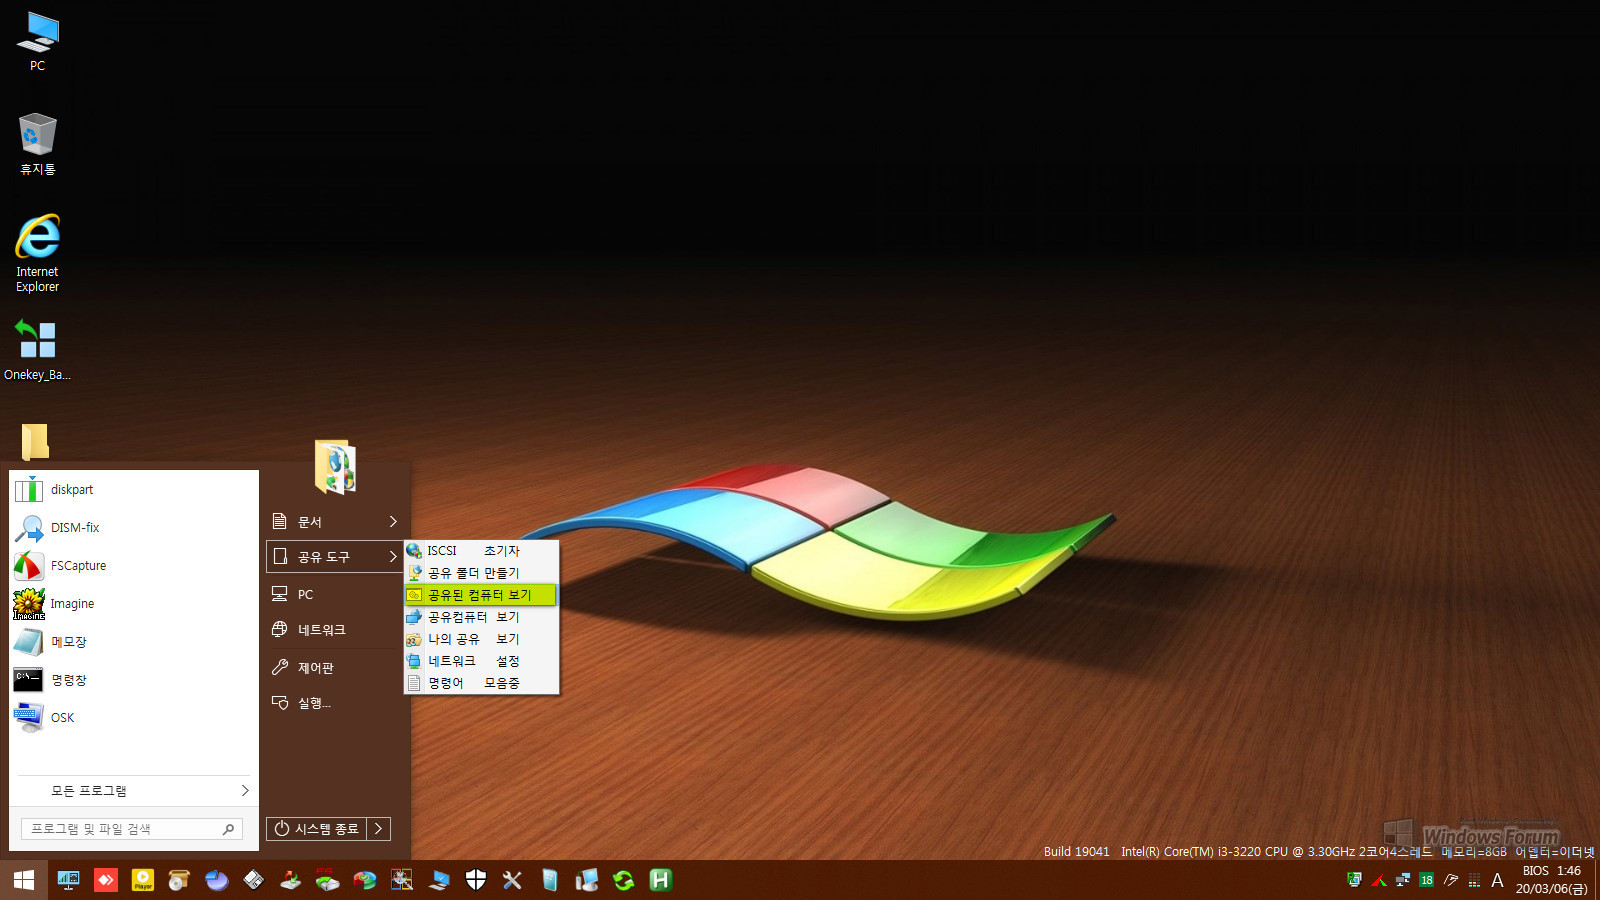Launch DISM-fix from the Start menu

tap(134, 528)
